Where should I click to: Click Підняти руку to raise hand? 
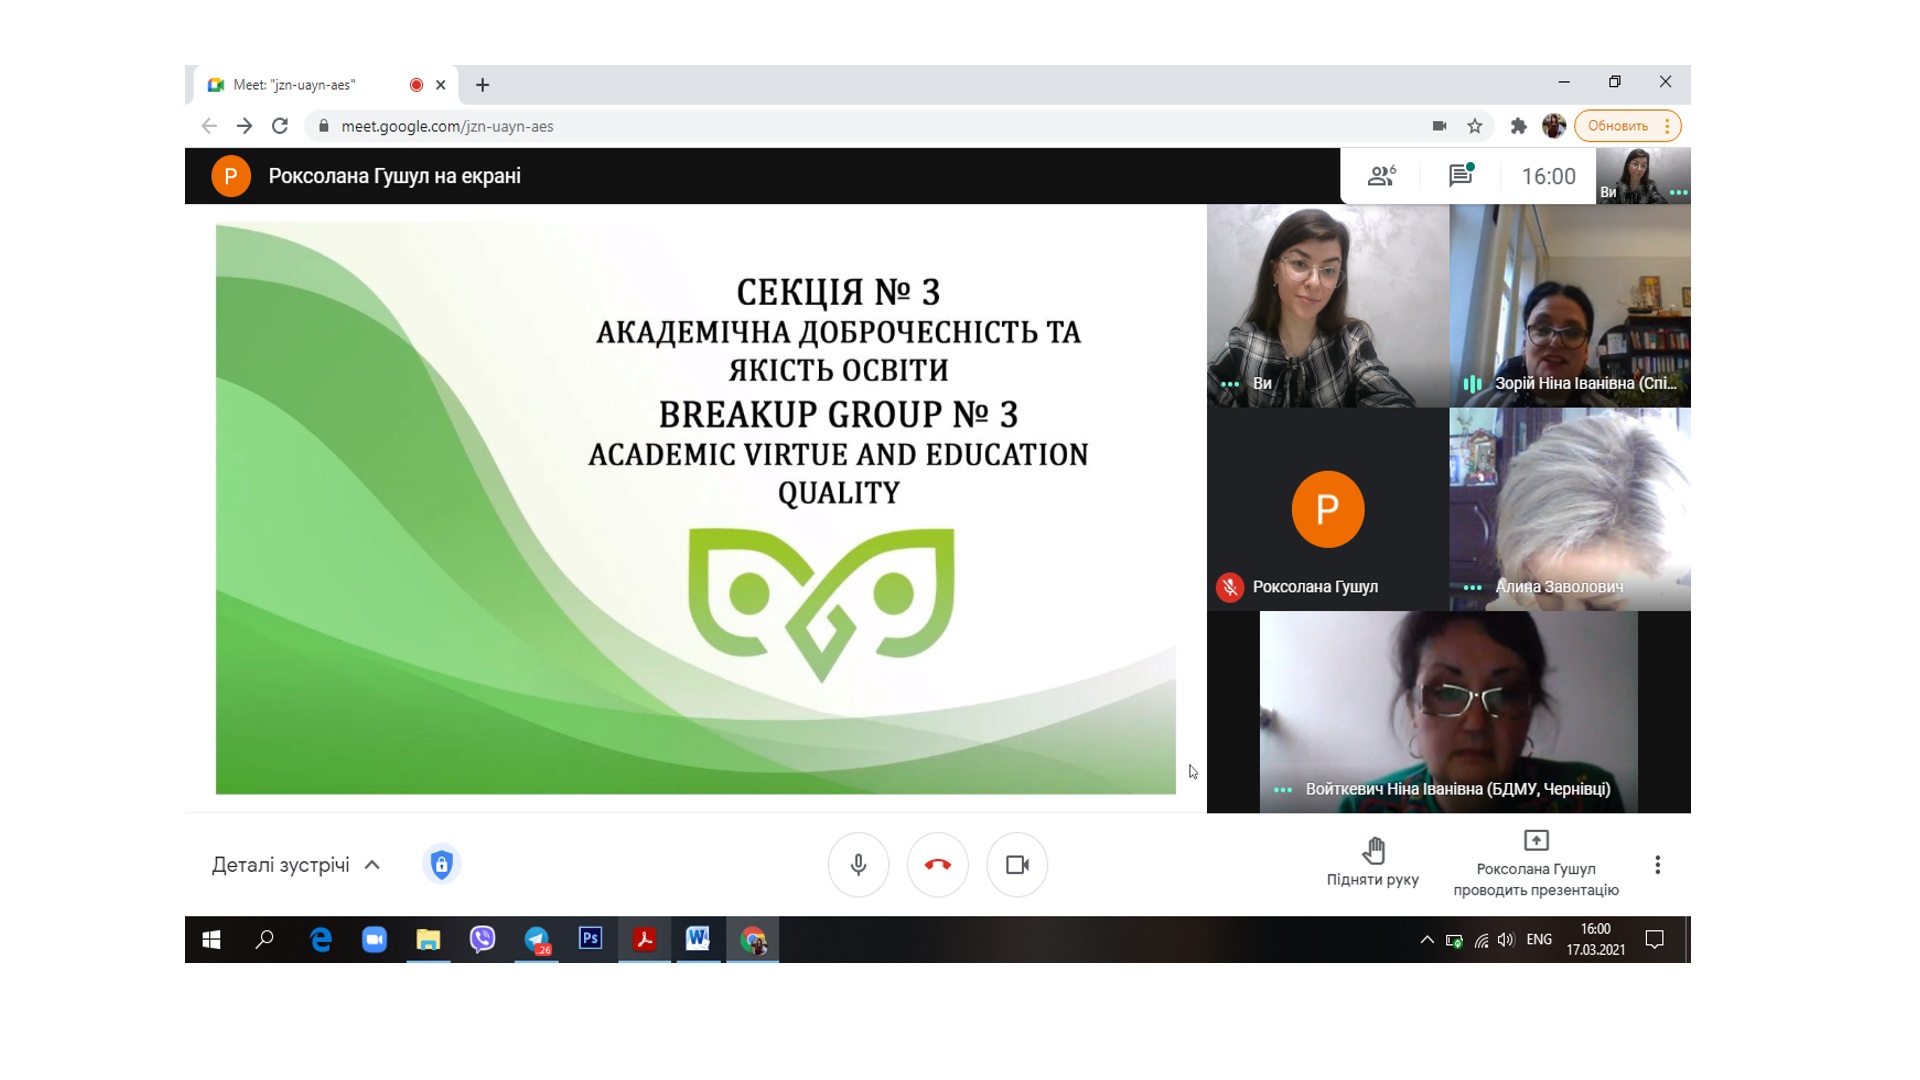click(1373, 863)
